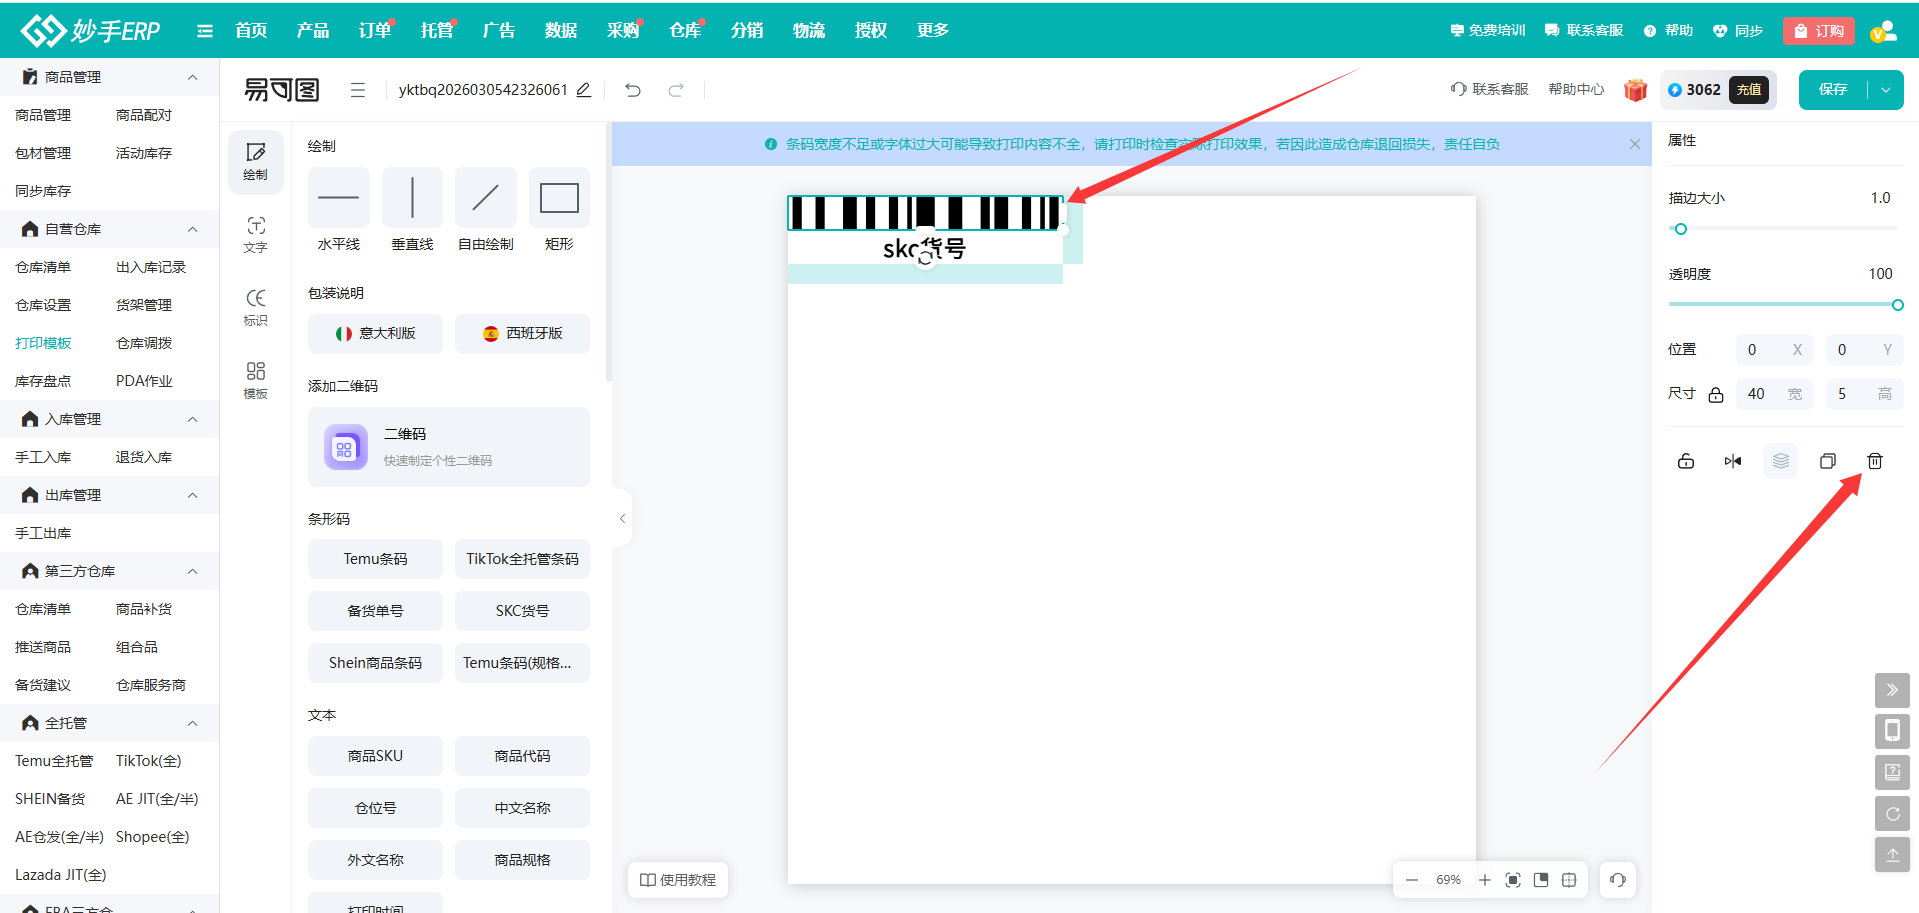Adjust the 描边大小 stroke size slider handle
1919x913 pixels.
click(1681, 229)
